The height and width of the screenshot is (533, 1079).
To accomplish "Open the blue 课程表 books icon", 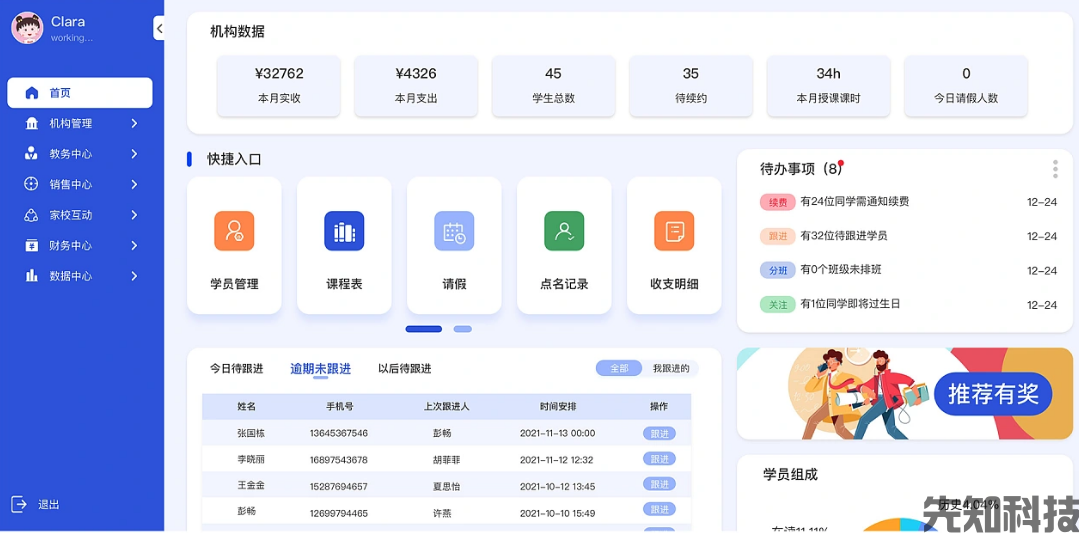I will coord(344,230).
